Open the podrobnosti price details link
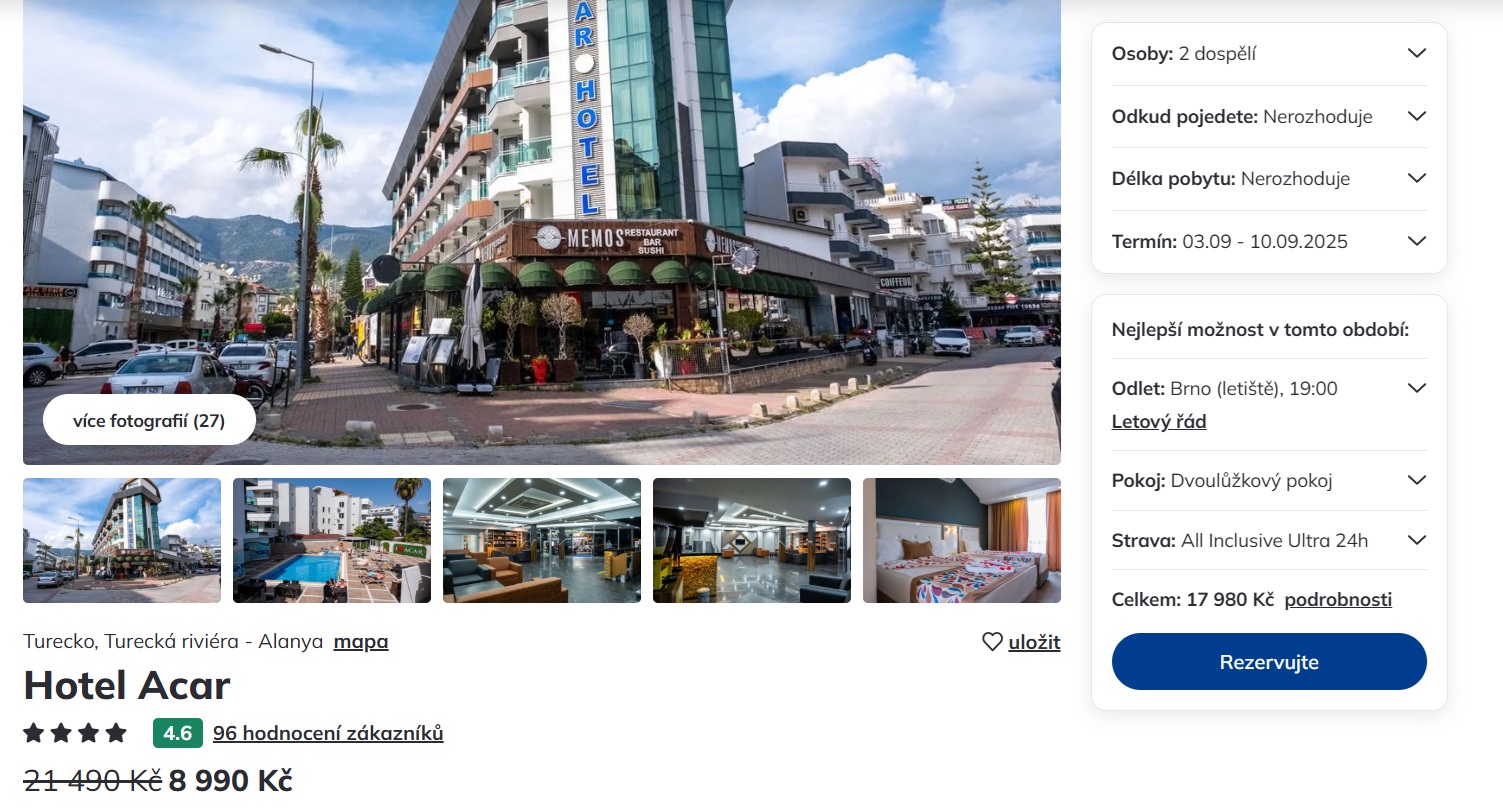Viewport: 1503px width, 811px height. coord(1338,600)
